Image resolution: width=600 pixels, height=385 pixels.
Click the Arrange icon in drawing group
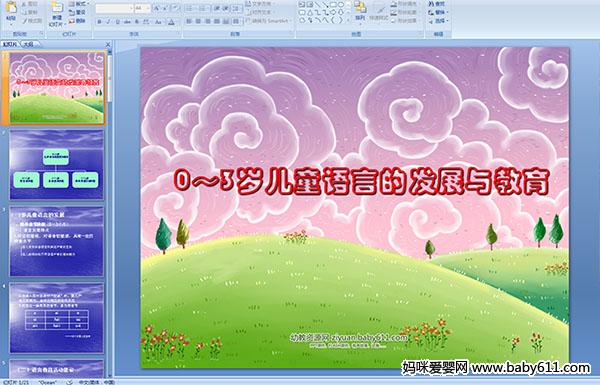pyautogui.click(x=360, y=11)
